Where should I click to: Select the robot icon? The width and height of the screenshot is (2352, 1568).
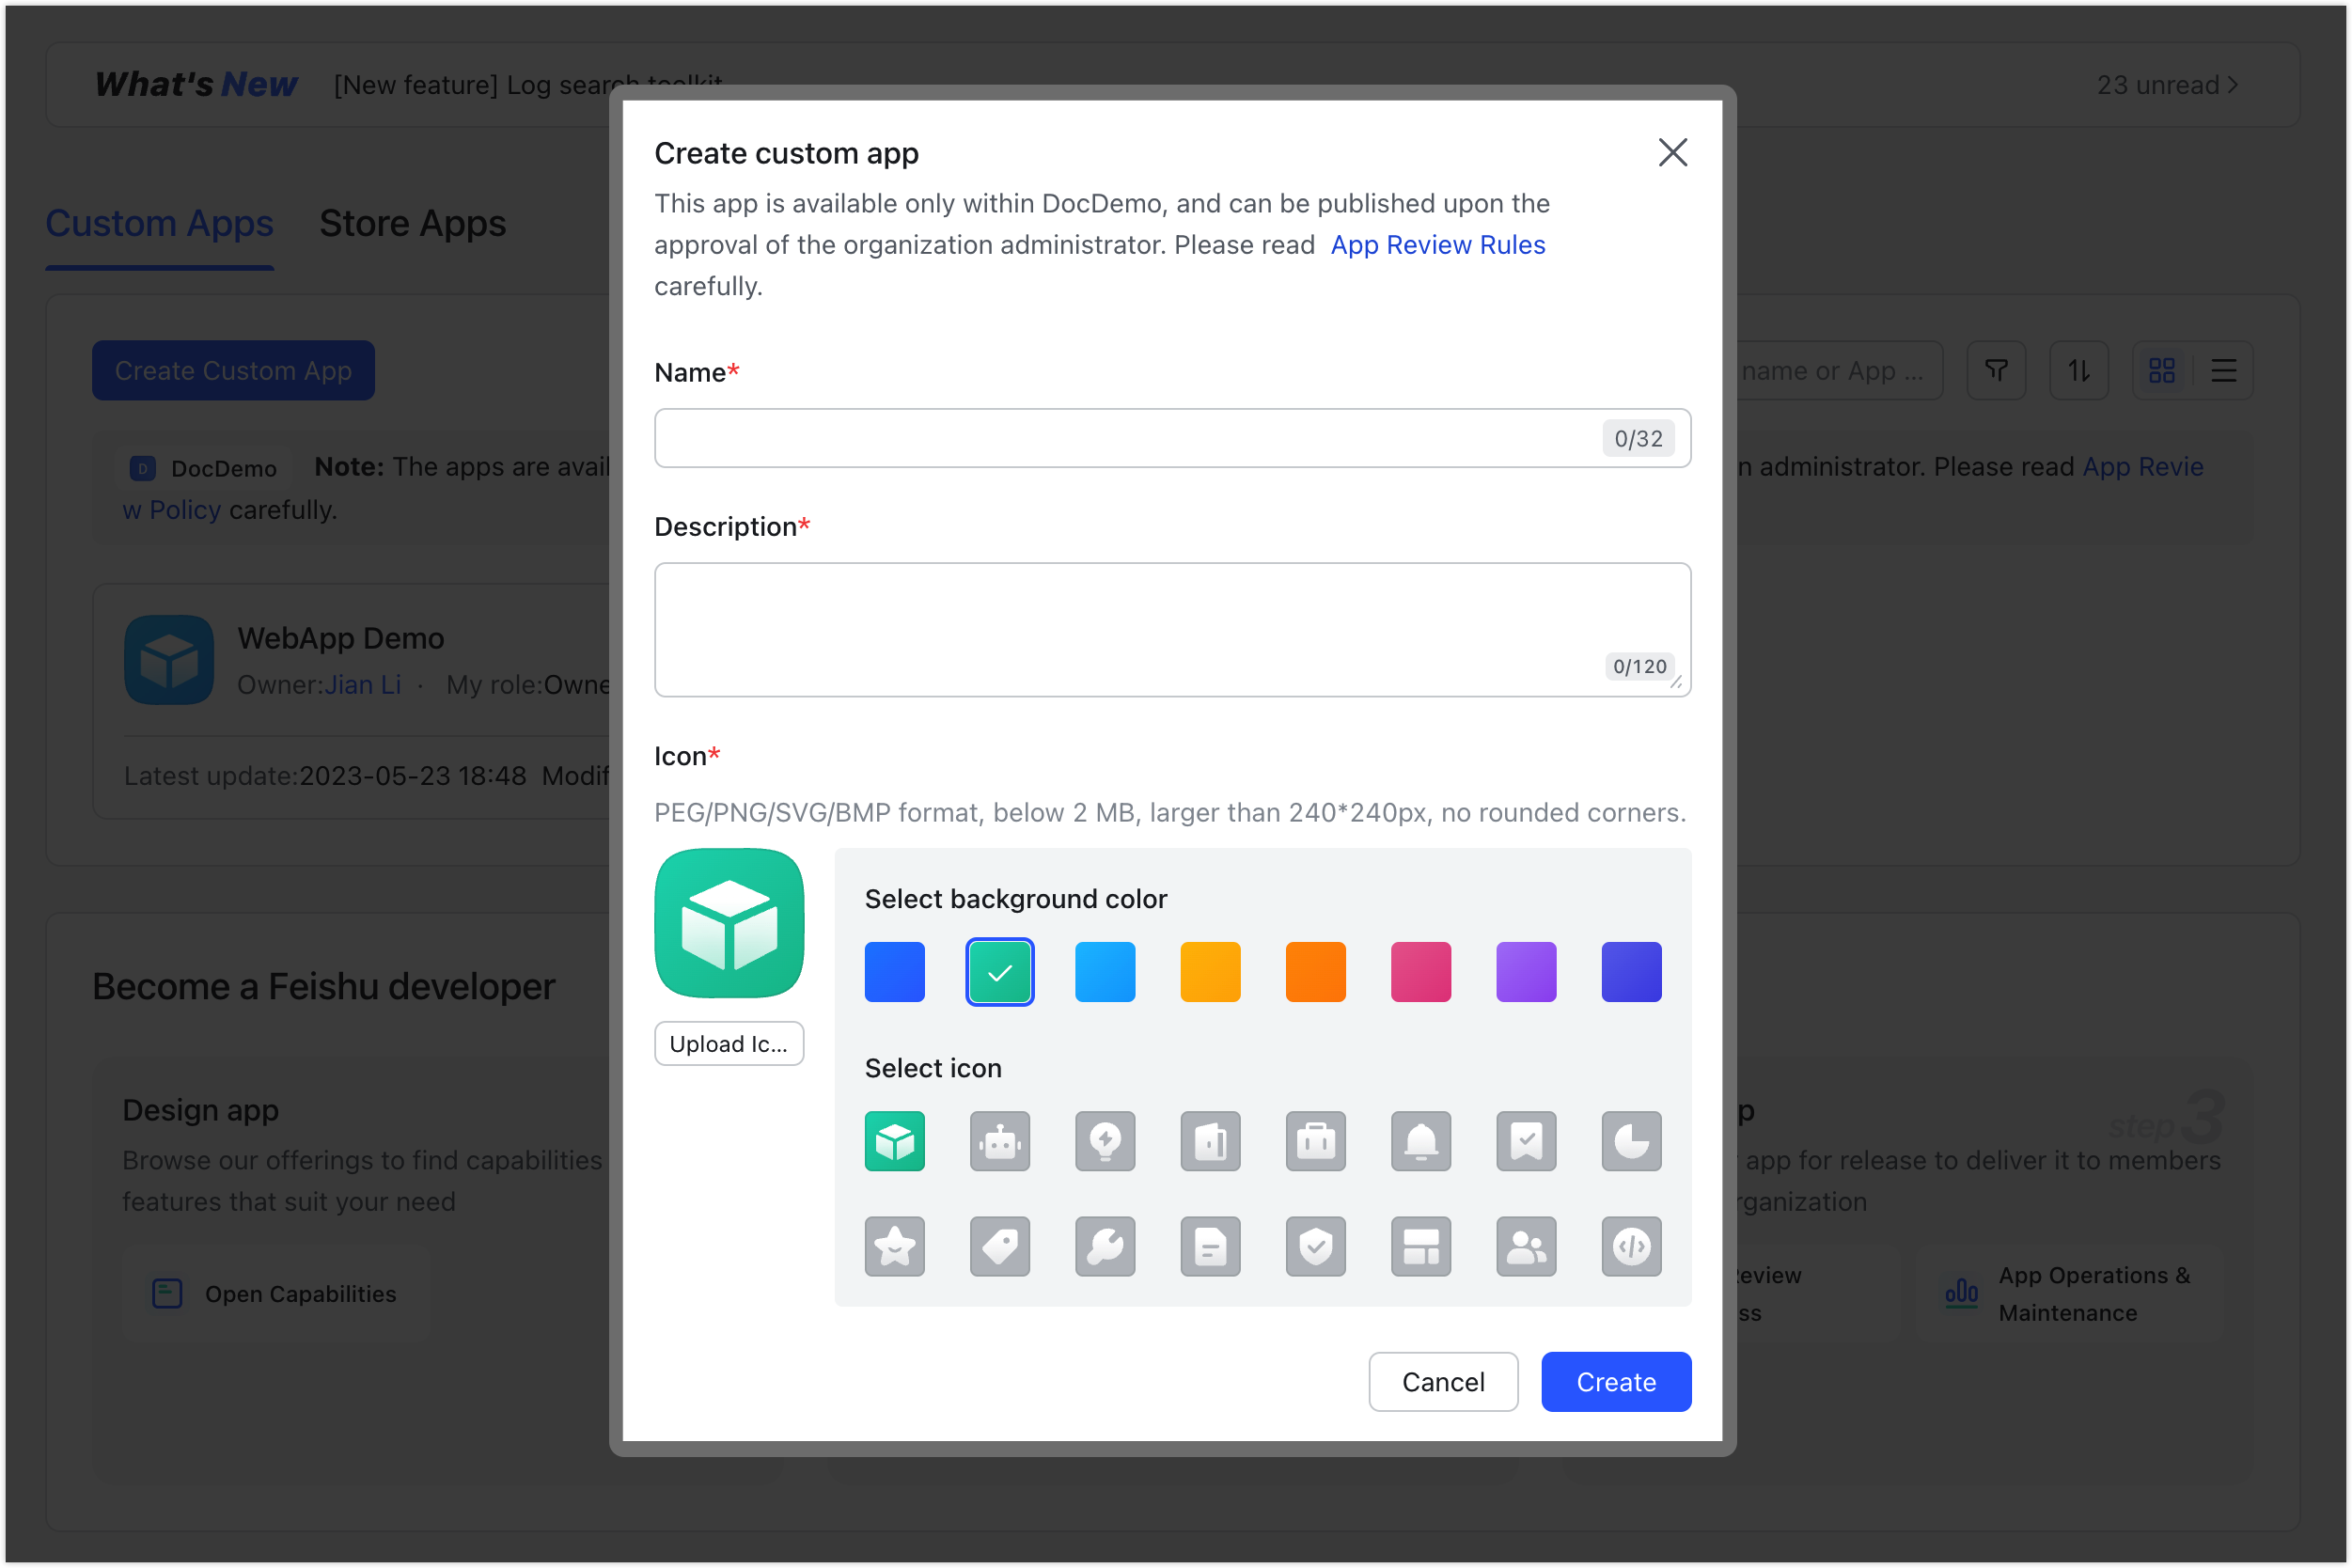[999, 1141]
